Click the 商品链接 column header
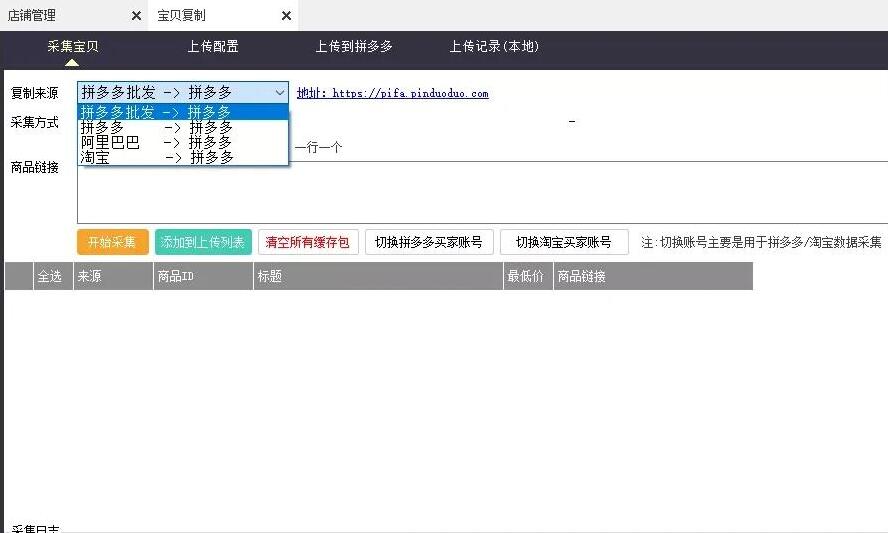Screen dimensions: 888x533 (x=653, y=276)
